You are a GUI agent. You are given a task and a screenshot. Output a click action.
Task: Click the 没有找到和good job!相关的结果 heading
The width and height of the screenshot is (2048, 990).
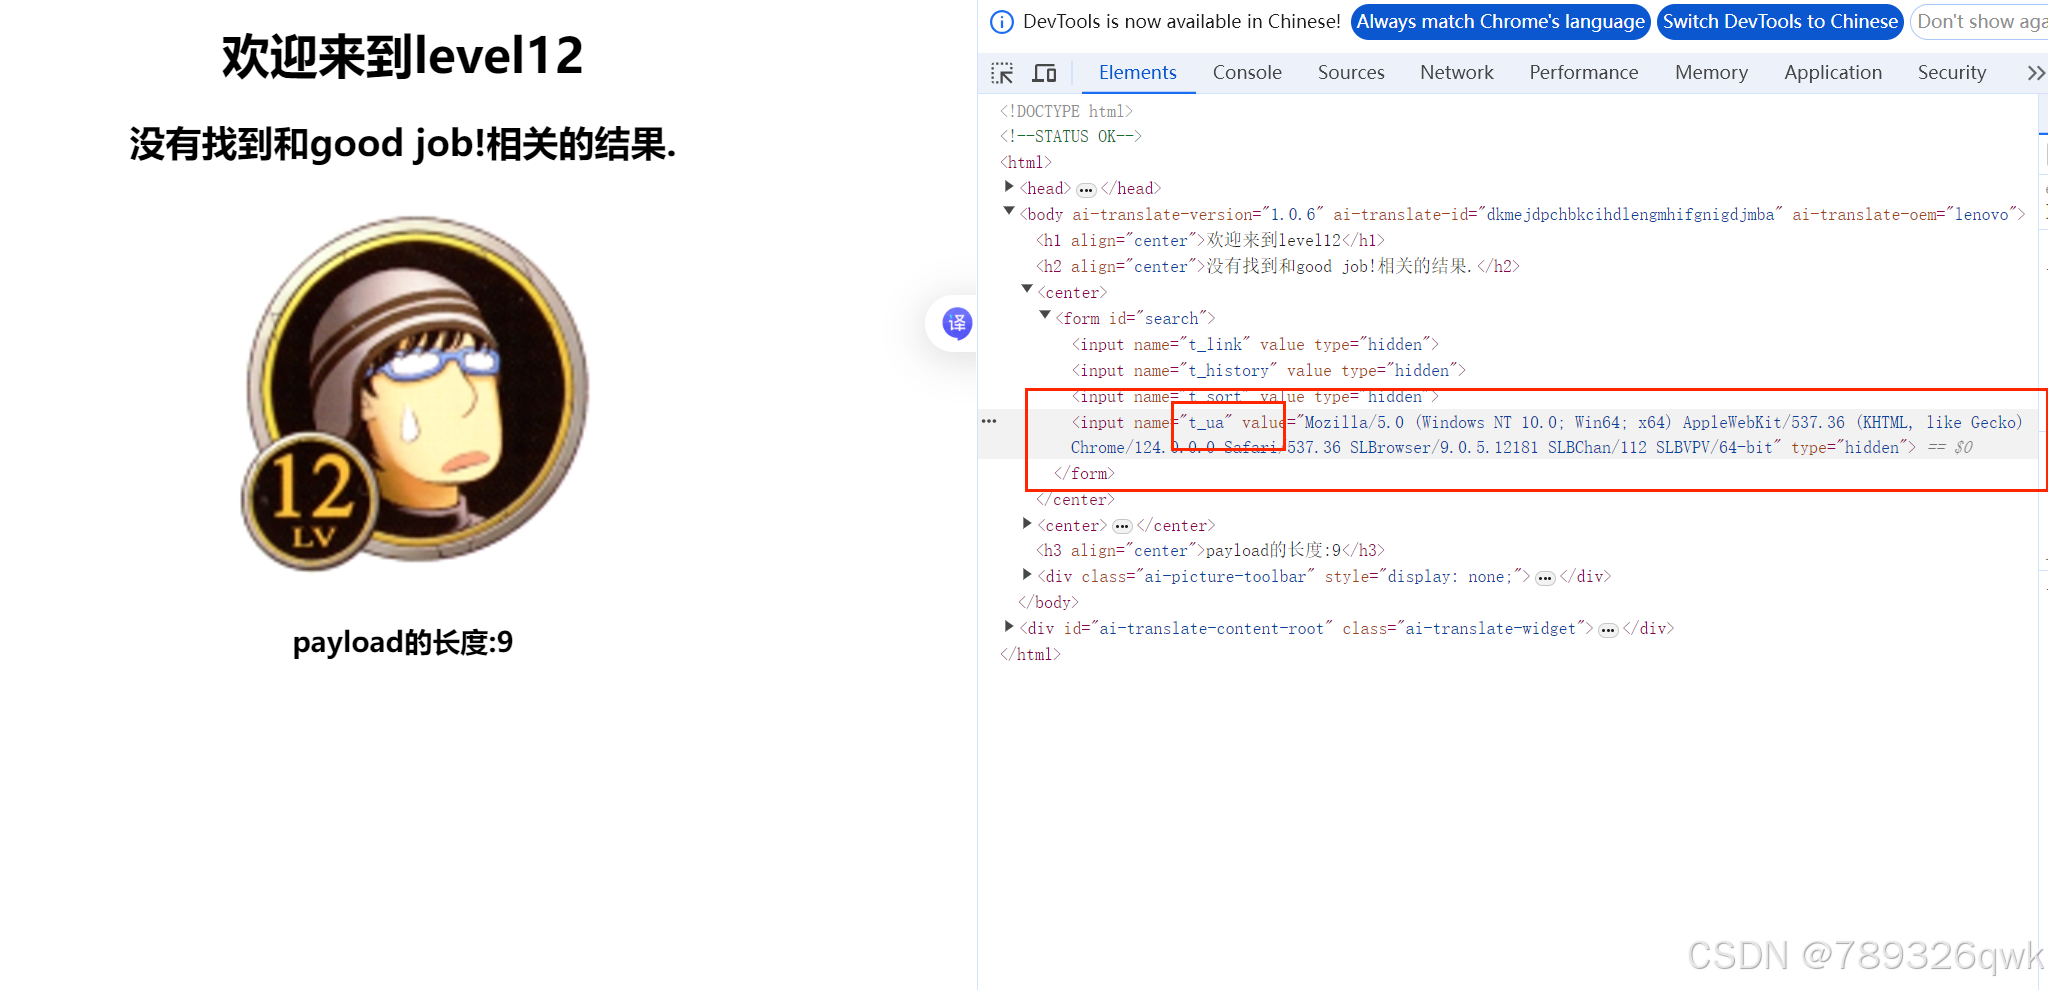[x=403, y=144]
